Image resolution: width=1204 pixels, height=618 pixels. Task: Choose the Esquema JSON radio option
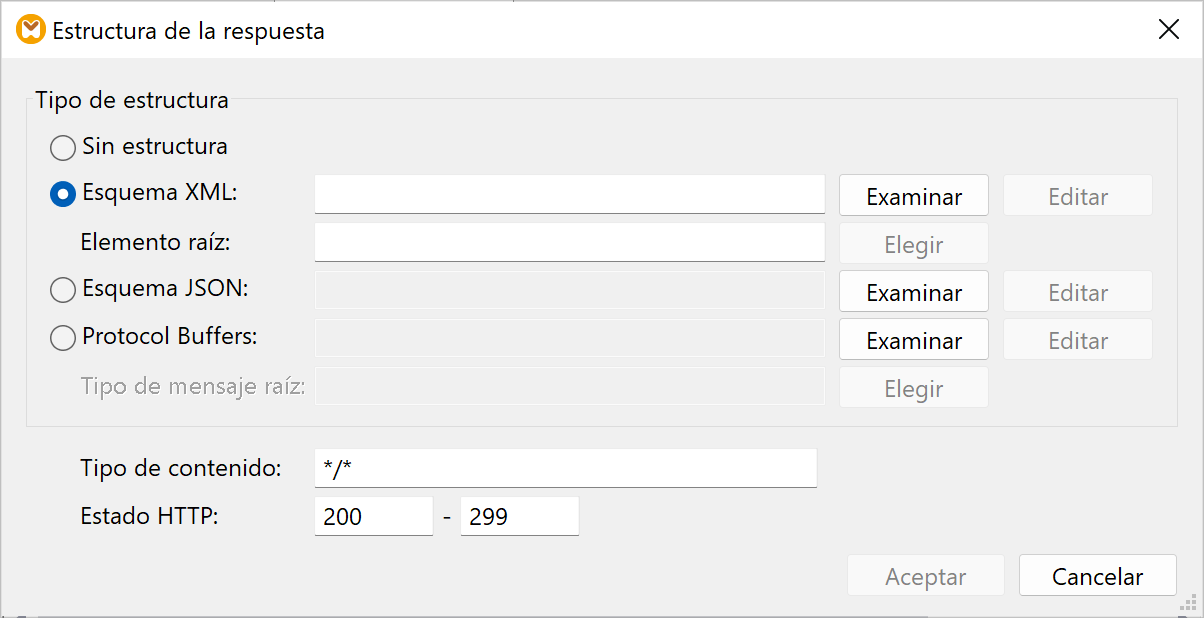point(63,290)
